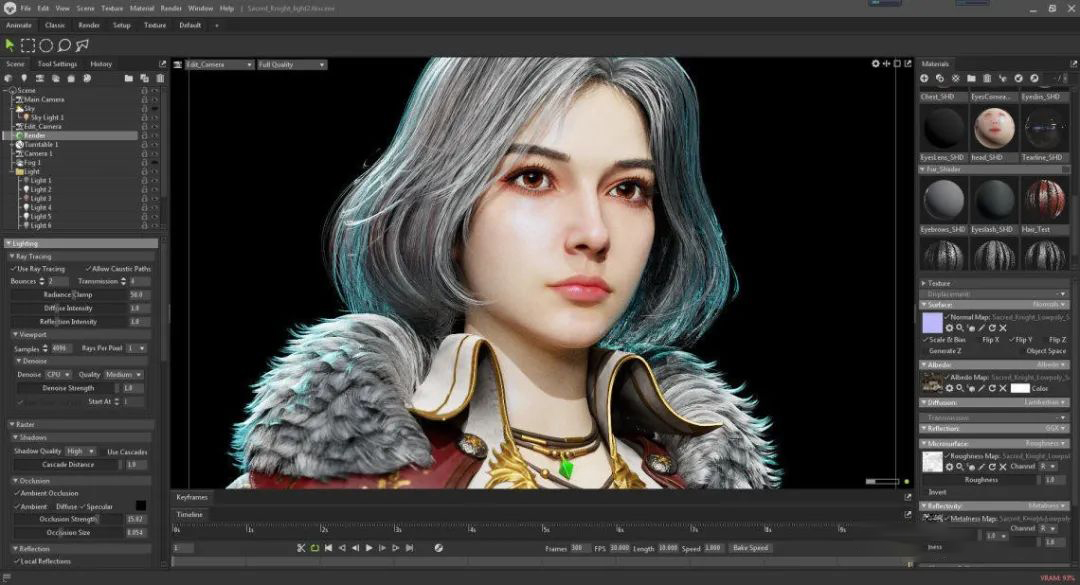
Task: Open Denoise Quality Medium dropdown
Action: [x=124, y=375]
